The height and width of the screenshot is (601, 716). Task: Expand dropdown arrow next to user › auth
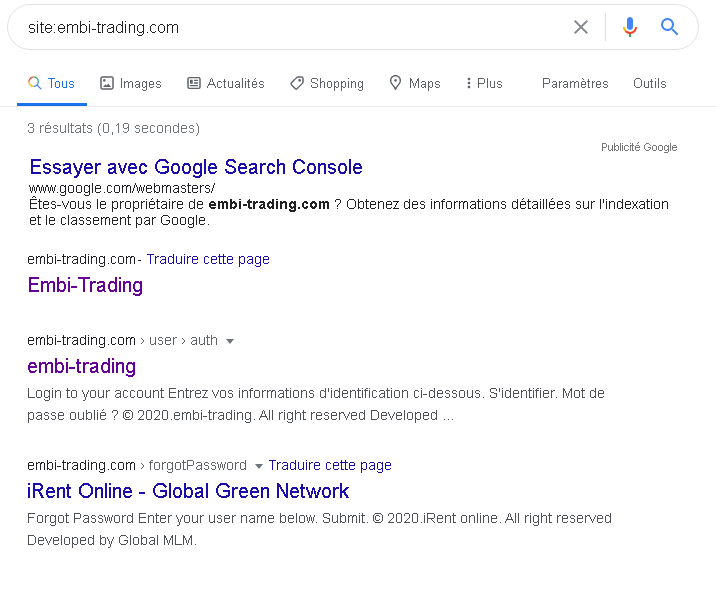coord(230,341)
